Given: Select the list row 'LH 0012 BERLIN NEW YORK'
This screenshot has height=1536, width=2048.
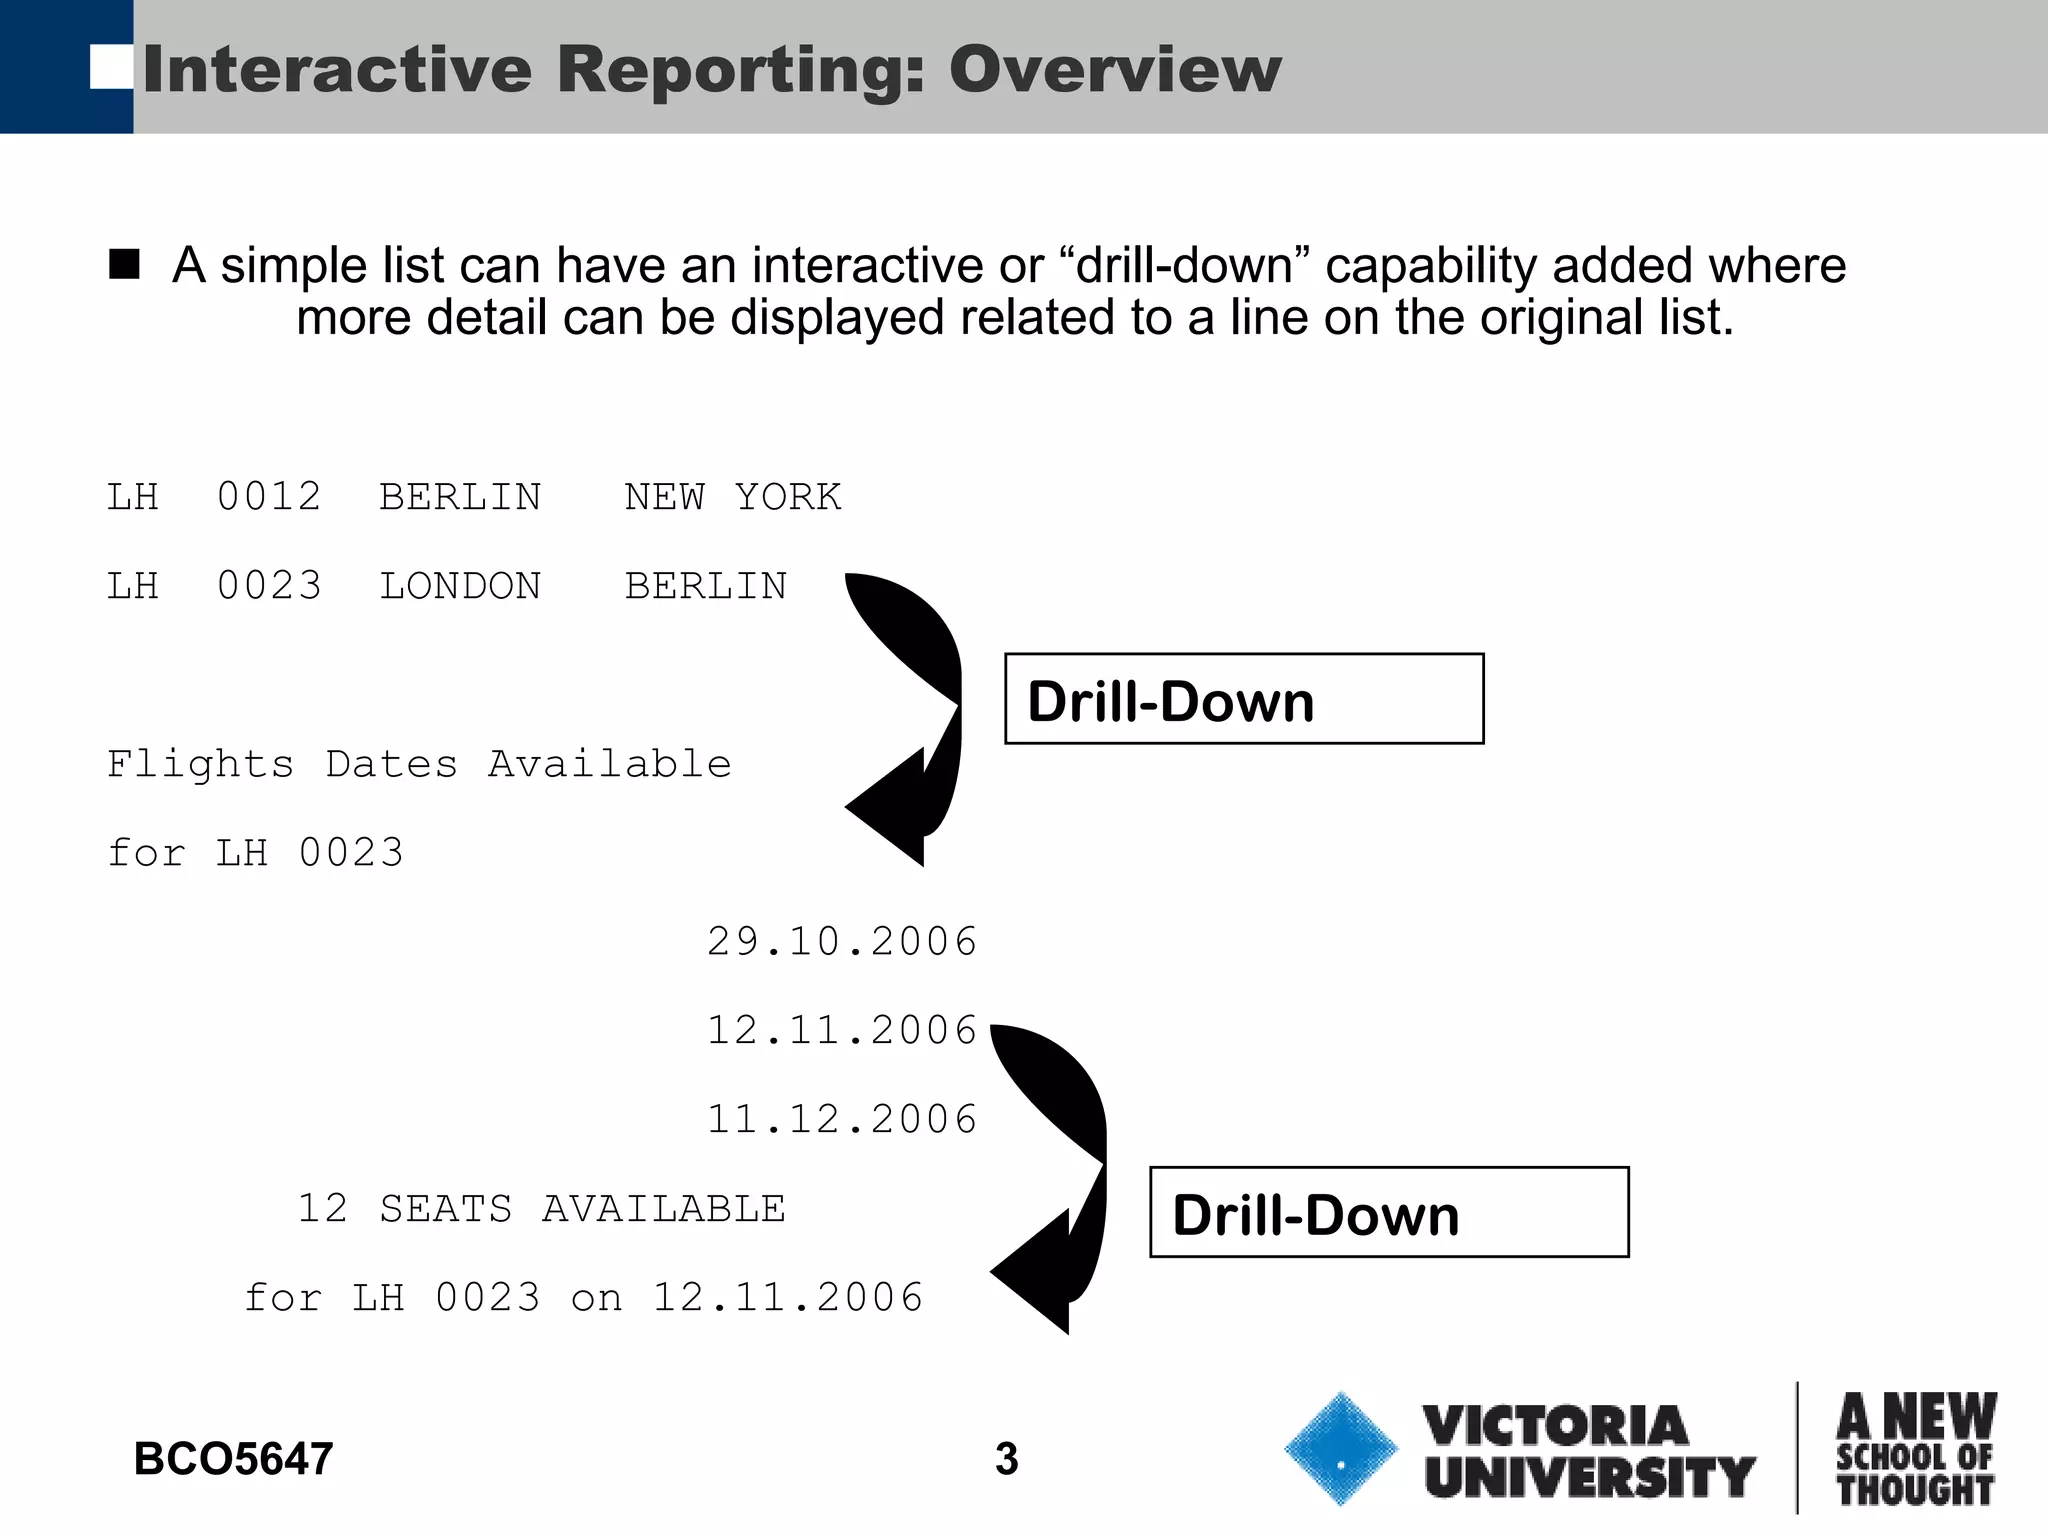Looking at the screenshot, I should 474,497.
